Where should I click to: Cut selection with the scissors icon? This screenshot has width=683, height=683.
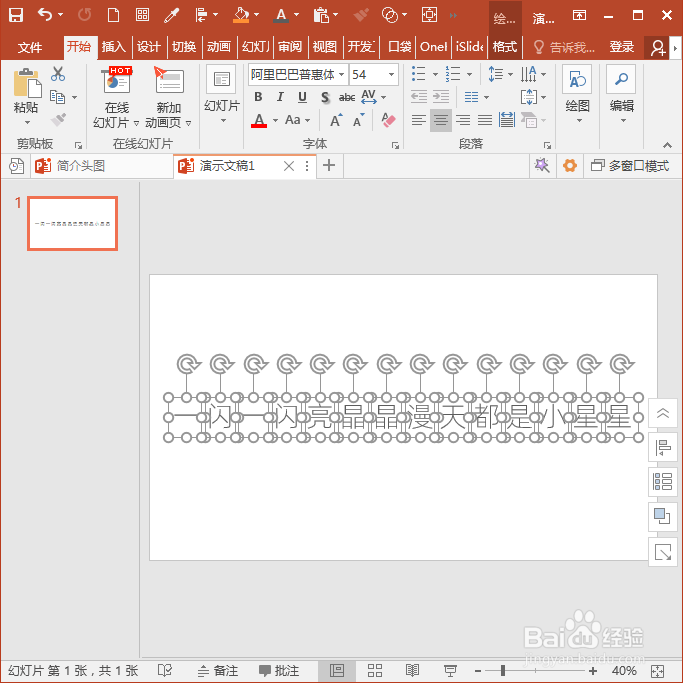tap(57, 74)
